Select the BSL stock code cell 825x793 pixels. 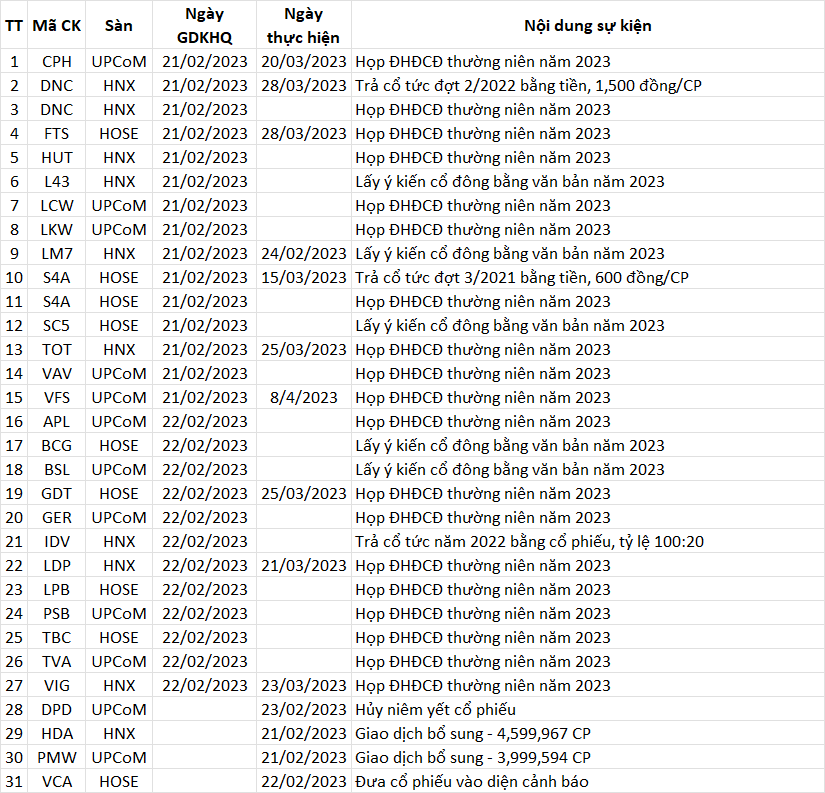tap(56, 469)
